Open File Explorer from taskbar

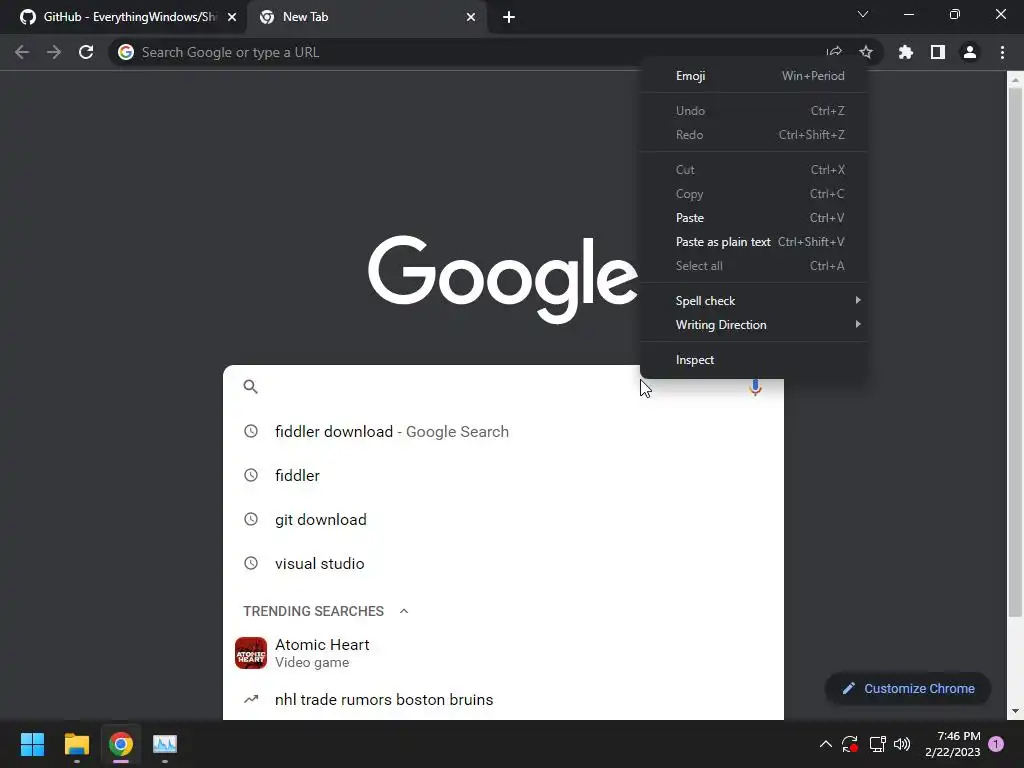click(x=76, y=744)
